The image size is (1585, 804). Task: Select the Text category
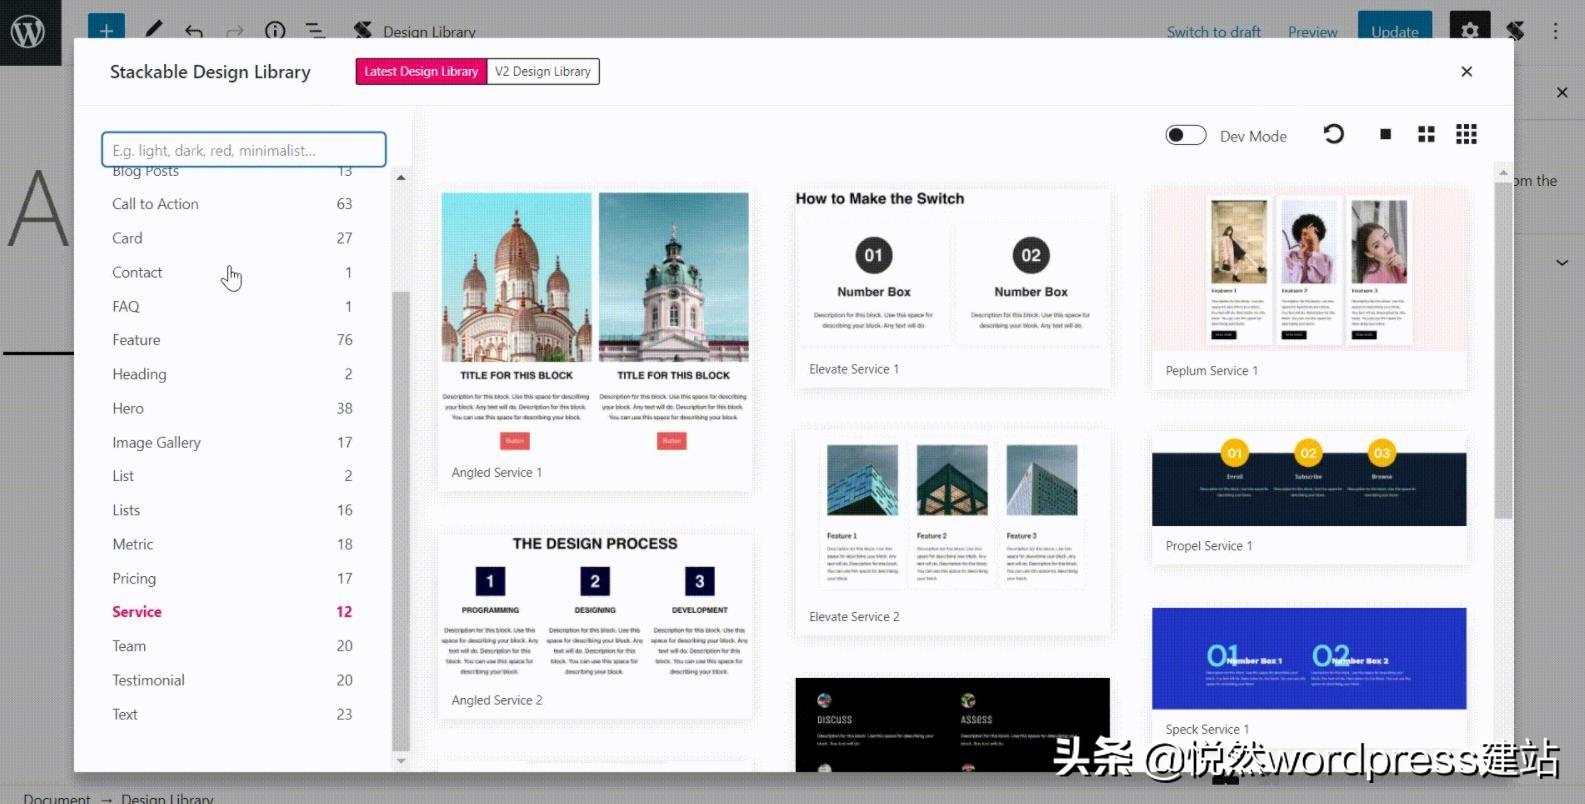[x=232, y=714]
